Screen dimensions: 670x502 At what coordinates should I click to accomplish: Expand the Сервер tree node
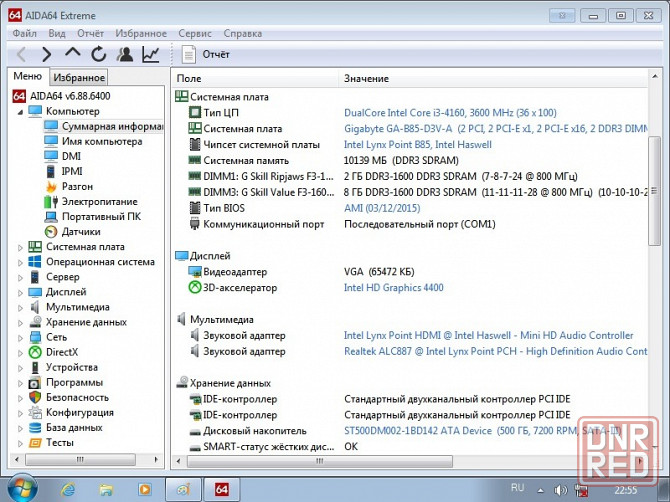pos(20,278)
